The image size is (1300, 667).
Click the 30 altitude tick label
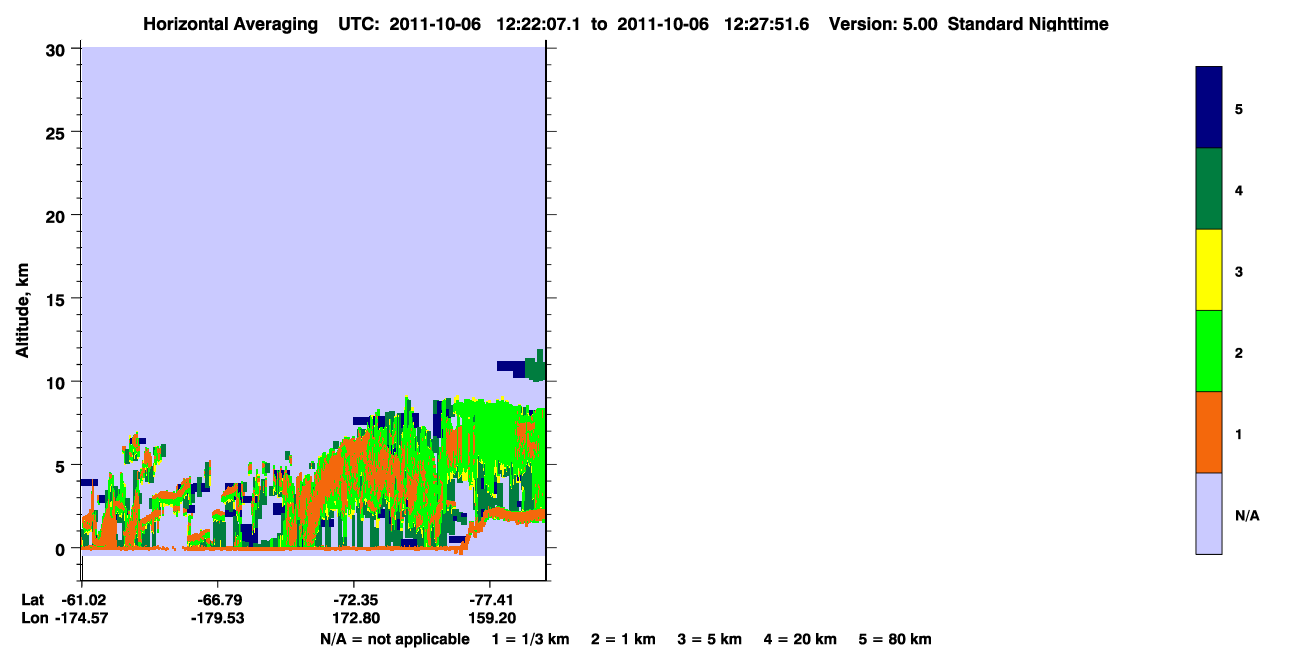58,49
